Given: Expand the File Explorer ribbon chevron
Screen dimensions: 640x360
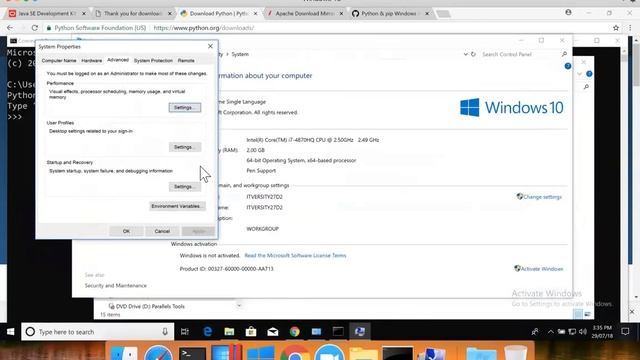Looking at the screenshot, I should [x=580, y=74].
